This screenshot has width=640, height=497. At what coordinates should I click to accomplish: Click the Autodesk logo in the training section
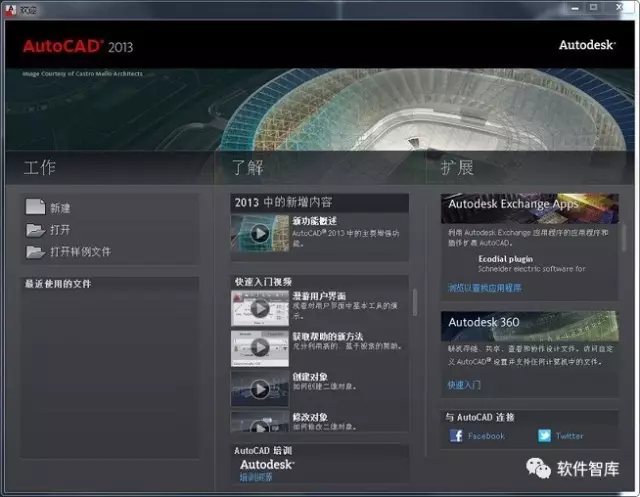click(x=267, y=464)
